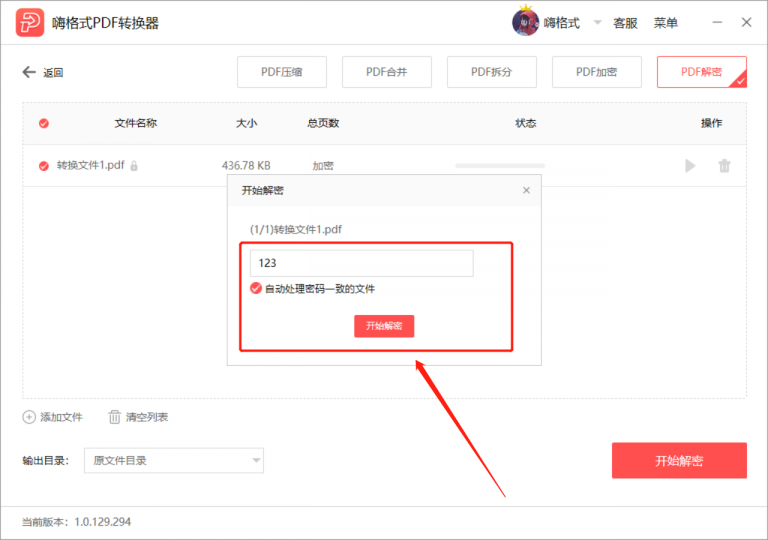The height and width of the screenshot is (540, 768).
Task: Click the progress bar of 转换文件1.pdf
Action: (500, 166)
